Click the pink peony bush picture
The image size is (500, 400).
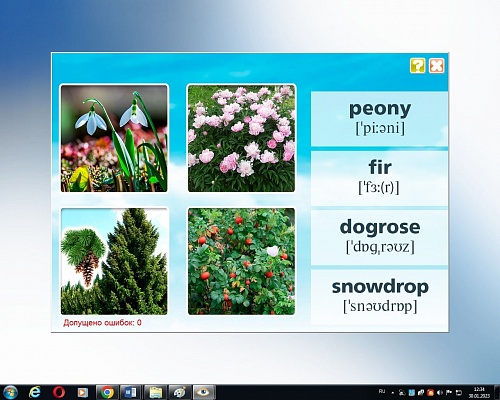[241, 138]
